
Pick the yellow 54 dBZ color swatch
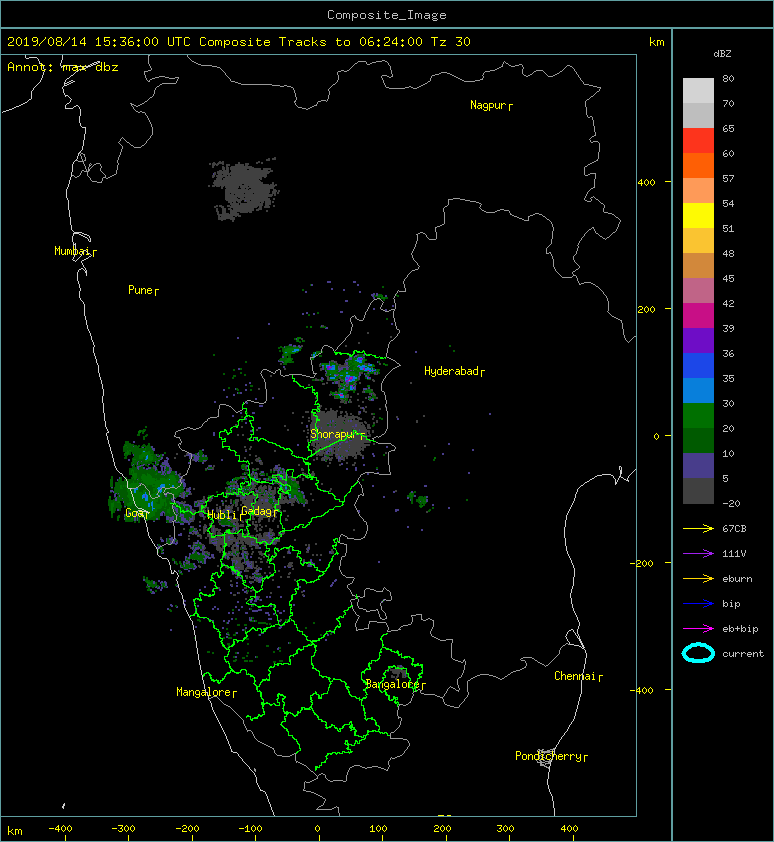tap(698, 215)
